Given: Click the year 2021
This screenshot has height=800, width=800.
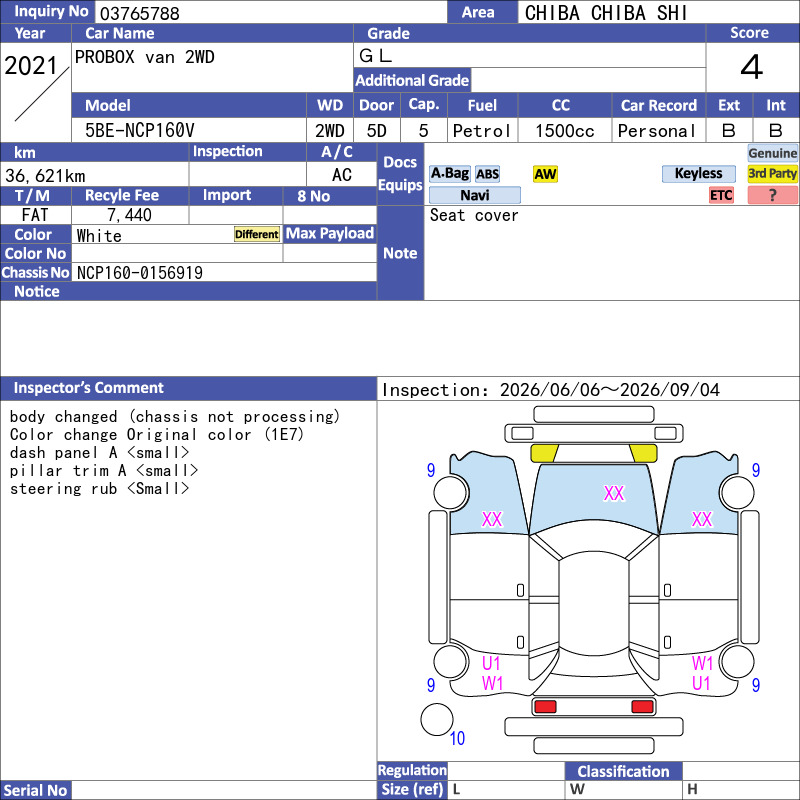Looking at the screenshot, I should 31,66.
